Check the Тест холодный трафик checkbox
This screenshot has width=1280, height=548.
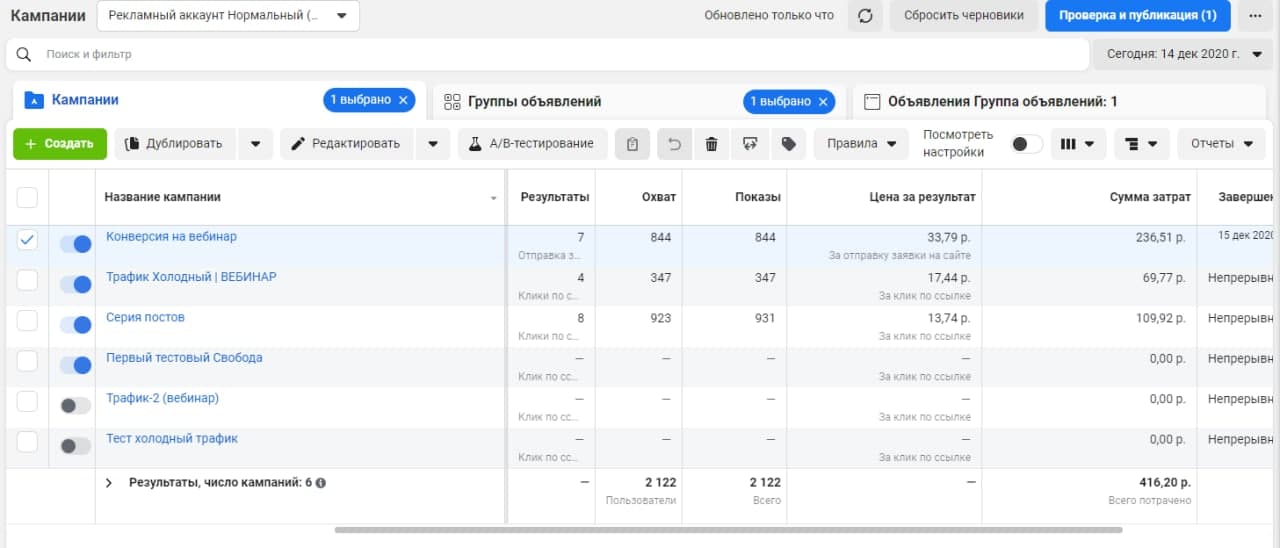click(27, 441)
